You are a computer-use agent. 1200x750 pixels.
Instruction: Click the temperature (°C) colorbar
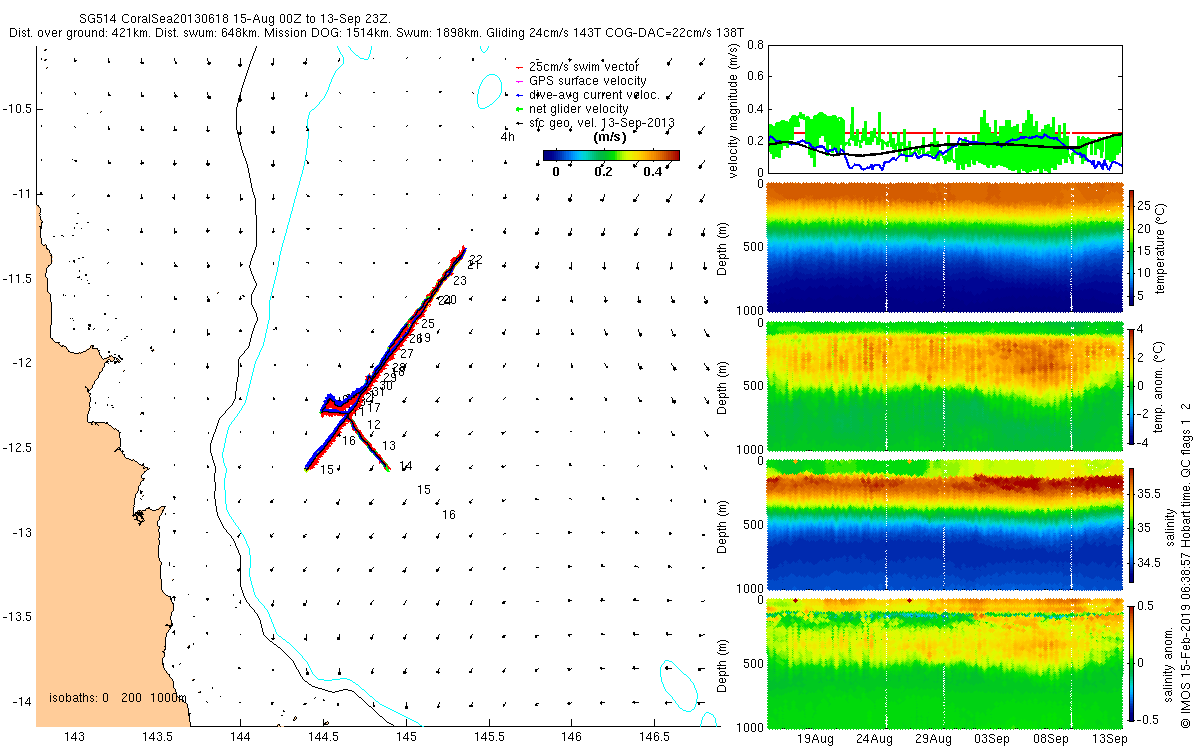click(x=1133, y=246)
